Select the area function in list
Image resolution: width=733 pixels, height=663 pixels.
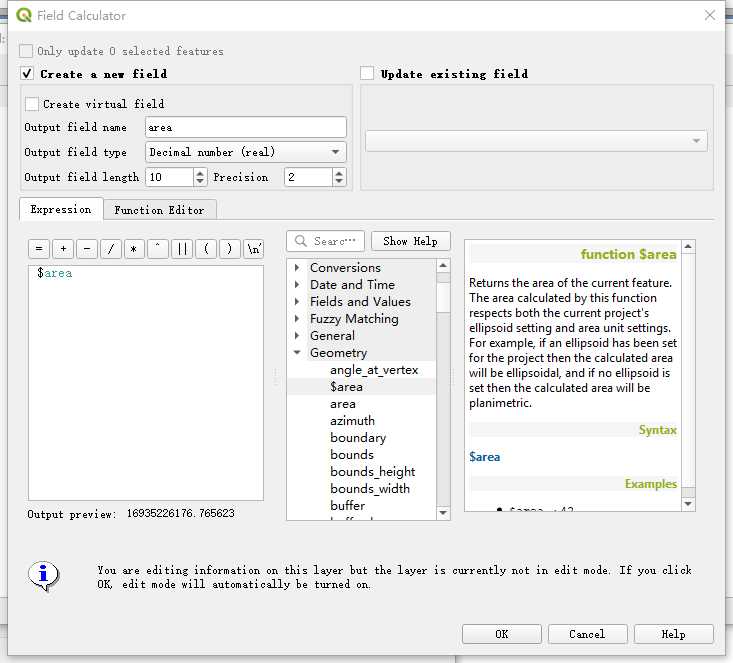tap(343, 404)
